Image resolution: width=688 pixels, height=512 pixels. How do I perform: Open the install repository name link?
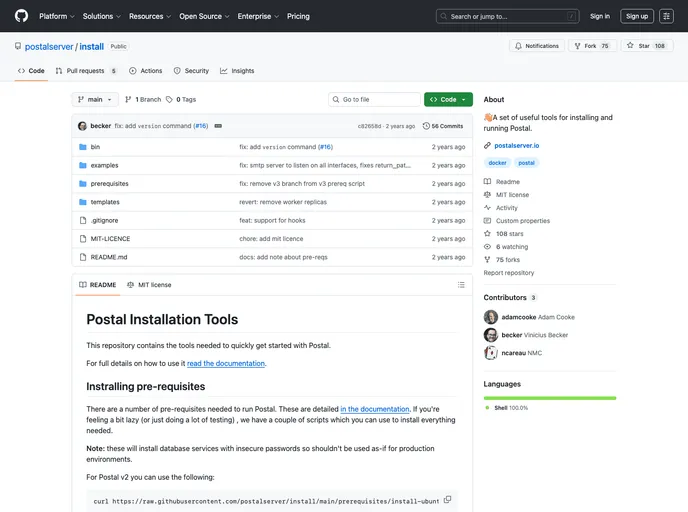pyautogui.click(x=91, y=47)
